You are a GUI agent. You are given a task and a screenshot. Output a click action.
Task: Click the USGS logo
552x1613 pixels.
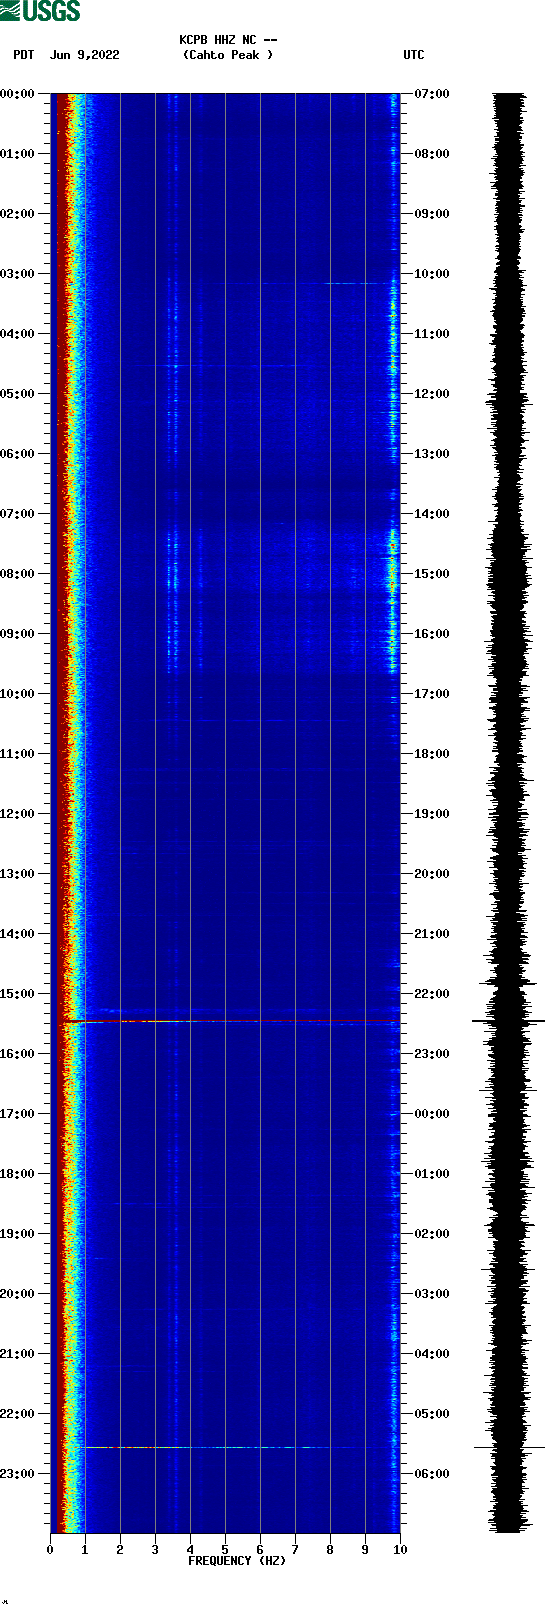click(40, 11)
